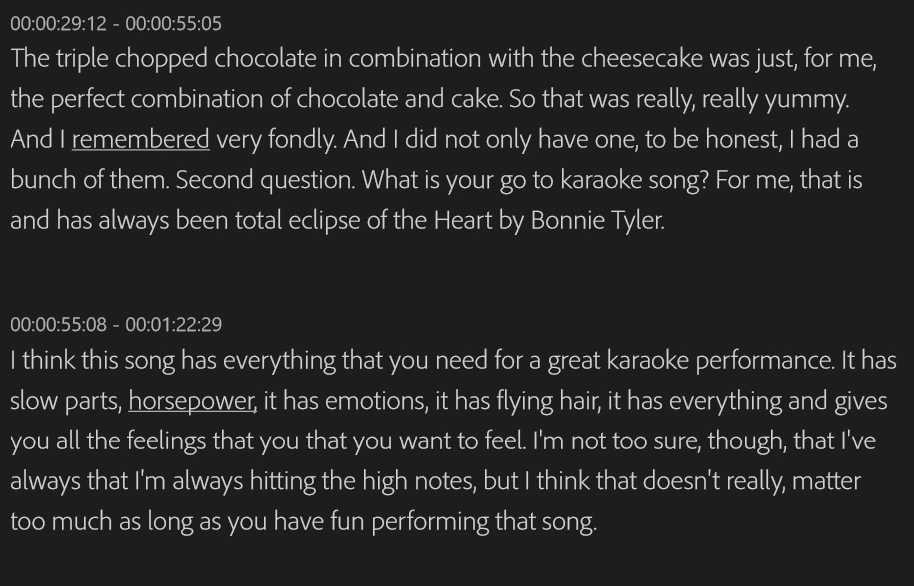Click the underlined word "remembered"
The width and height of the screenshot is (914, 586).
140,140
